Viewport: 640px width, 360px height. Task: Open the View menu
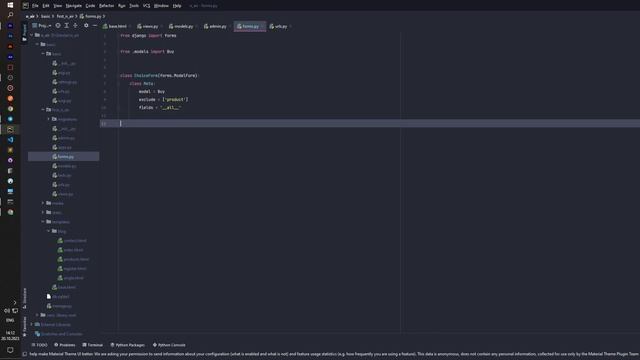pos(58,6)
